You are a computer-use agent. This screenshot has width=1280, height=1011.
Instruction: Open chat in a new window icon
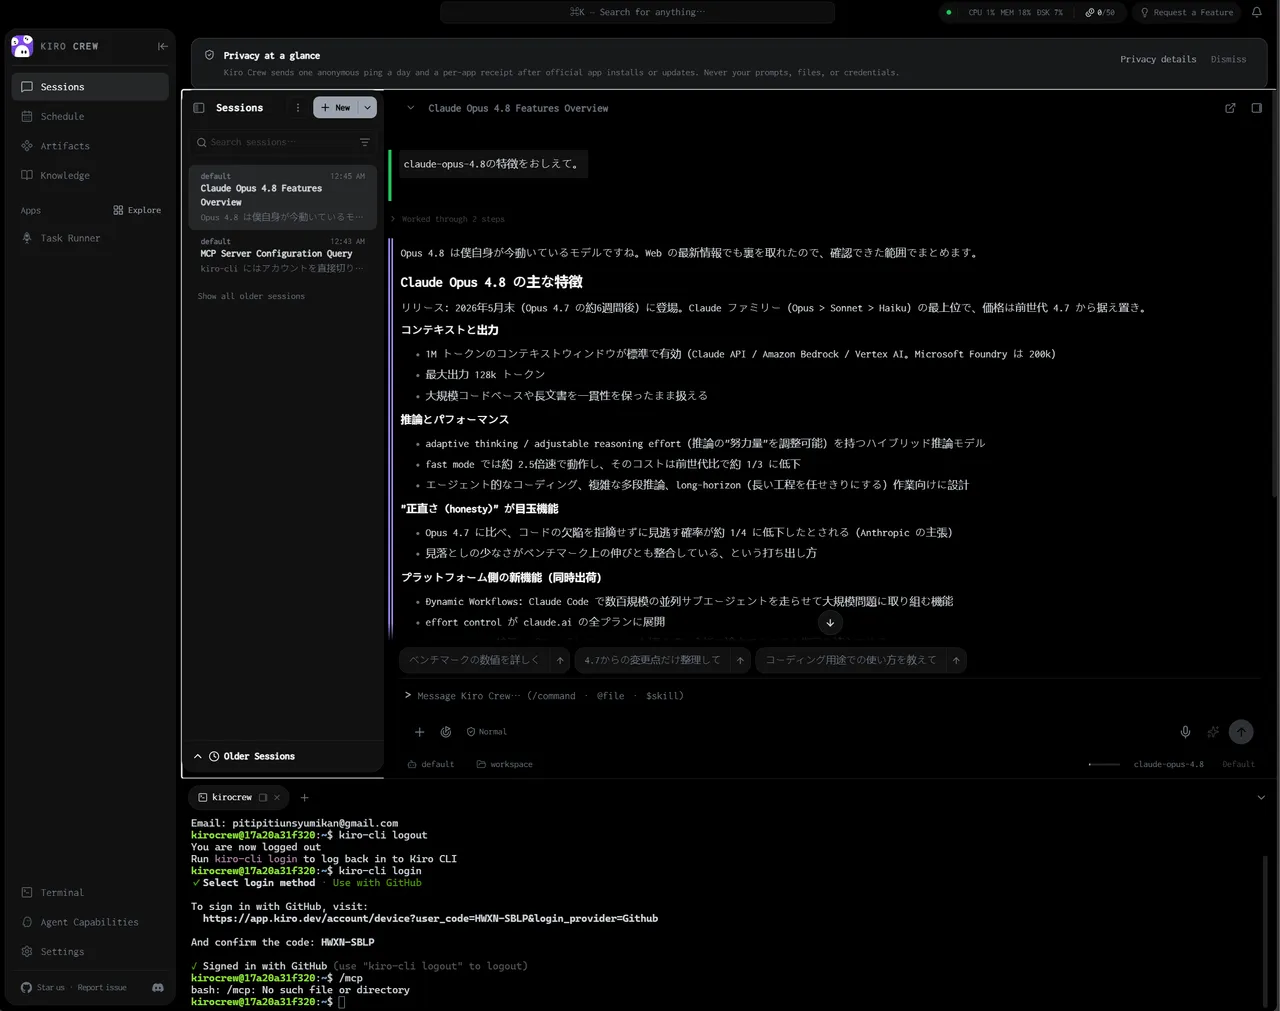pos(1230,108)
